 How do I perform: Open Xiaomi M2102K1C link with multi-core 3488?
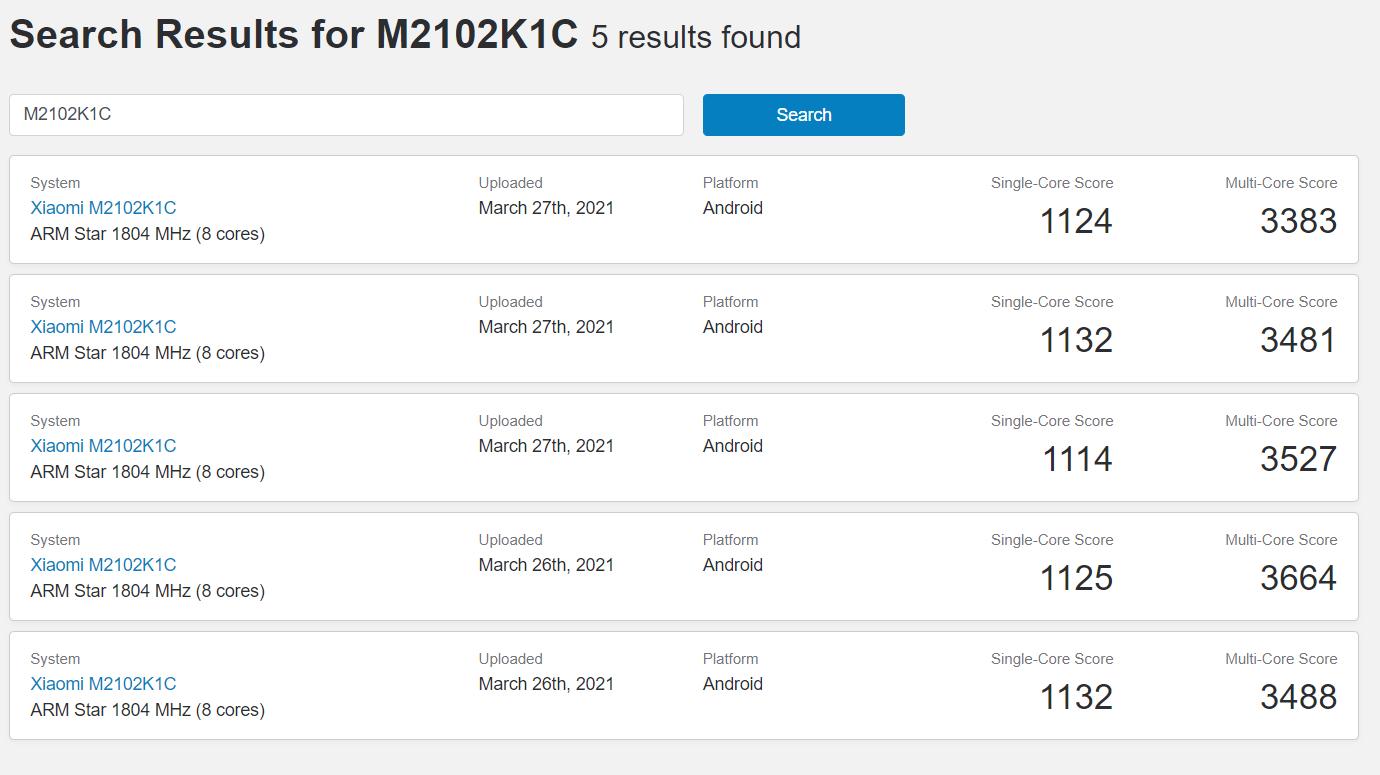click(103, 684)
